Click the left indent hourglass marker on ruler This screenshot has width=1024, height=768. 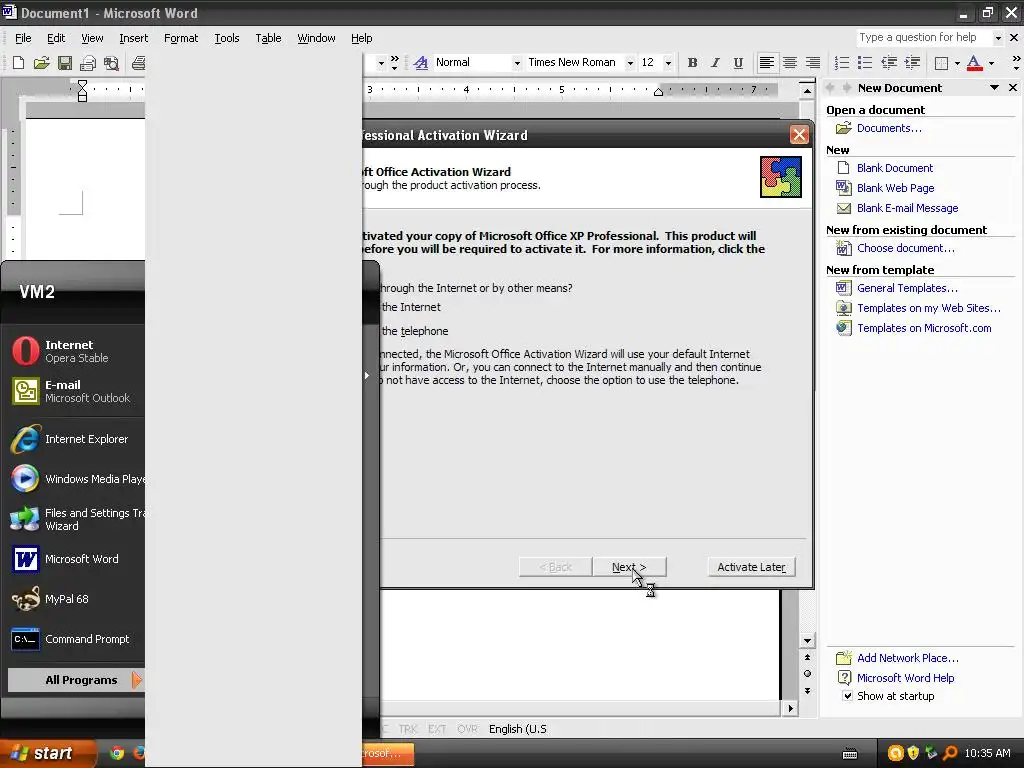pyautogui.click(x=82, y=91)
